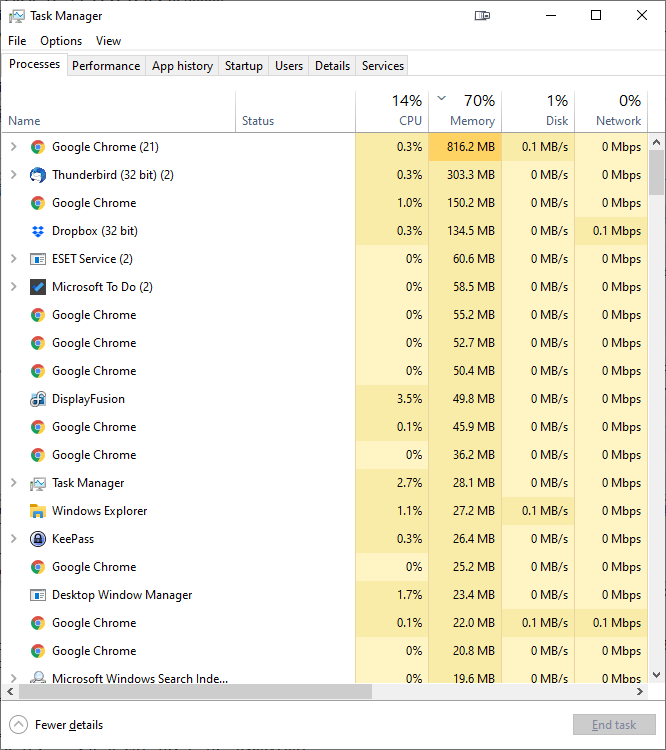This screenshot has height=750, width=666.
Task: Expand the Microsoft Windows Search Indexer group
Action: tap(14, 678)
